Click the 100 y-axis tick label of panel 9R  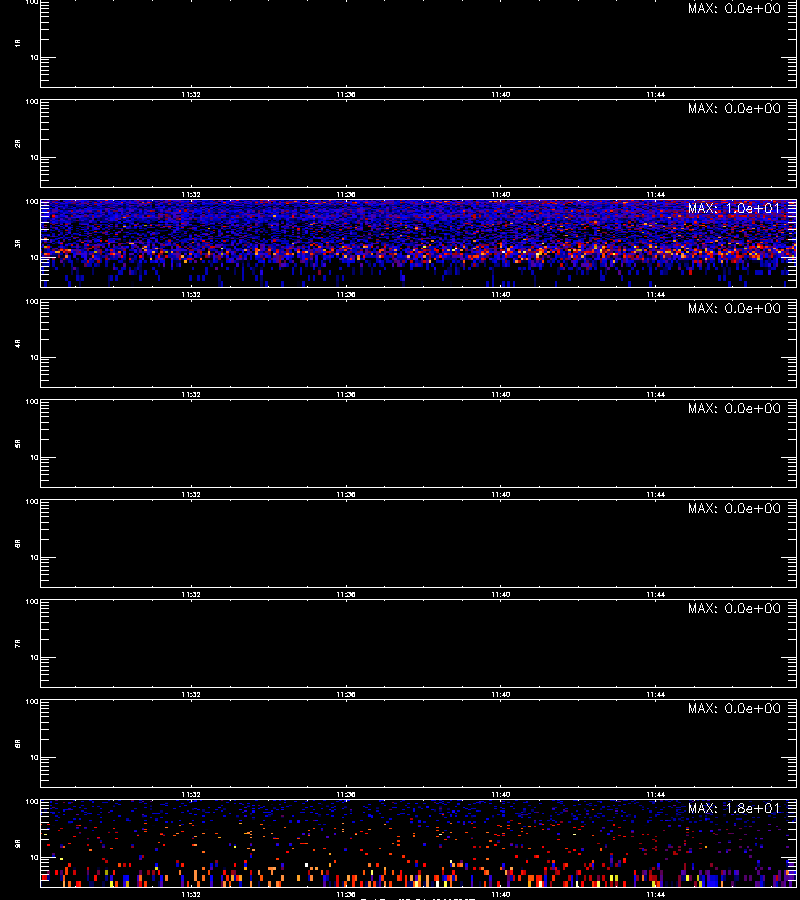point(32,802)
